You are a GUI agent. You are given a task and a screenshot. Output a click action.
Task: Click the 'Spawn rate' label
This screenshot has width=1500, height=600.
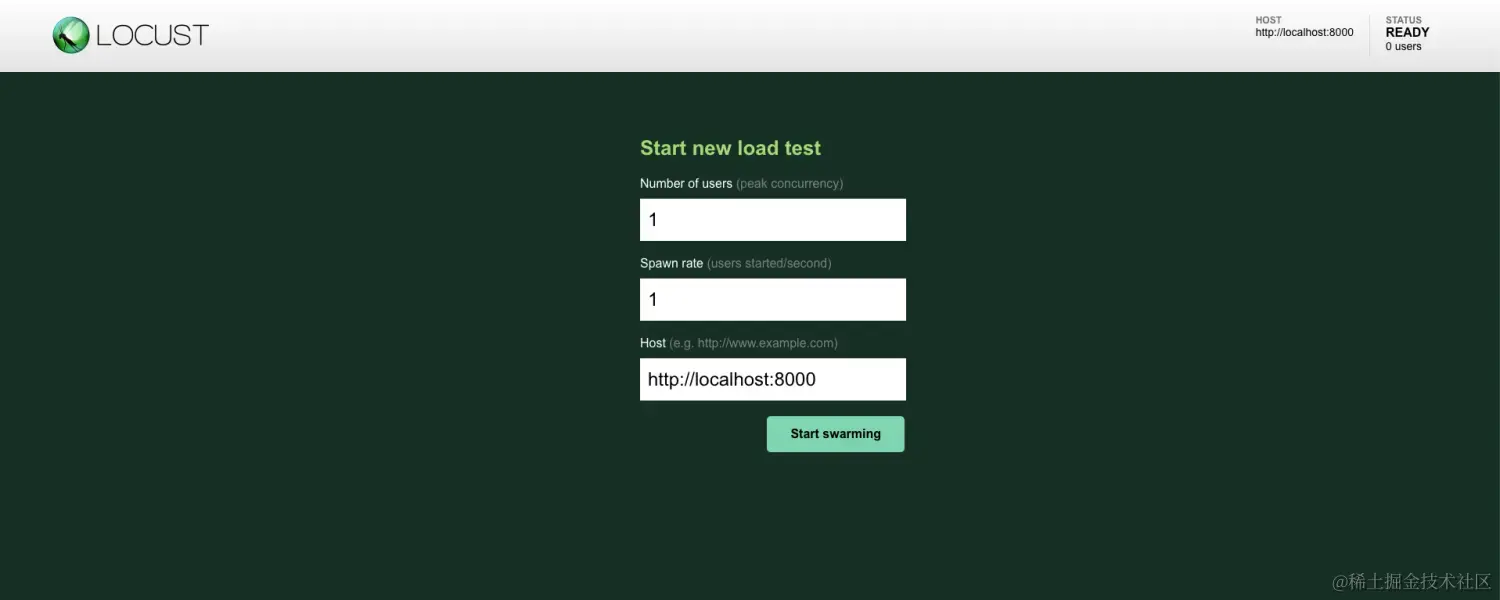672,264
